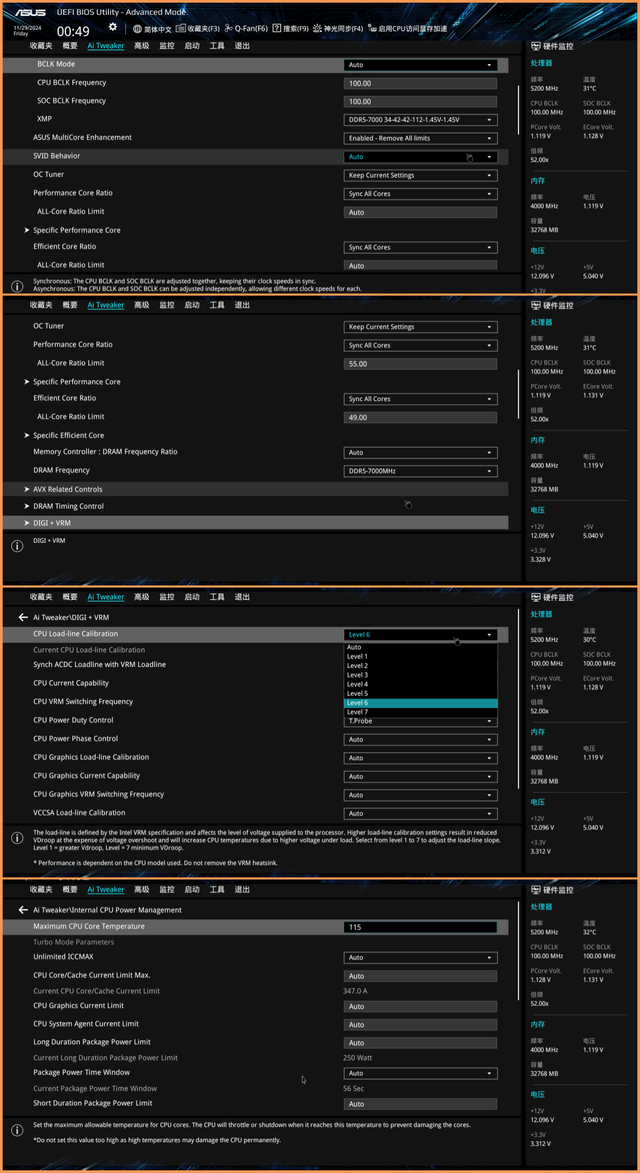The height and width of the screenshot is (1173, 640).
Task: Open the CPU Graphics VRM Switching Frequency dropdown
Action: 420,795
